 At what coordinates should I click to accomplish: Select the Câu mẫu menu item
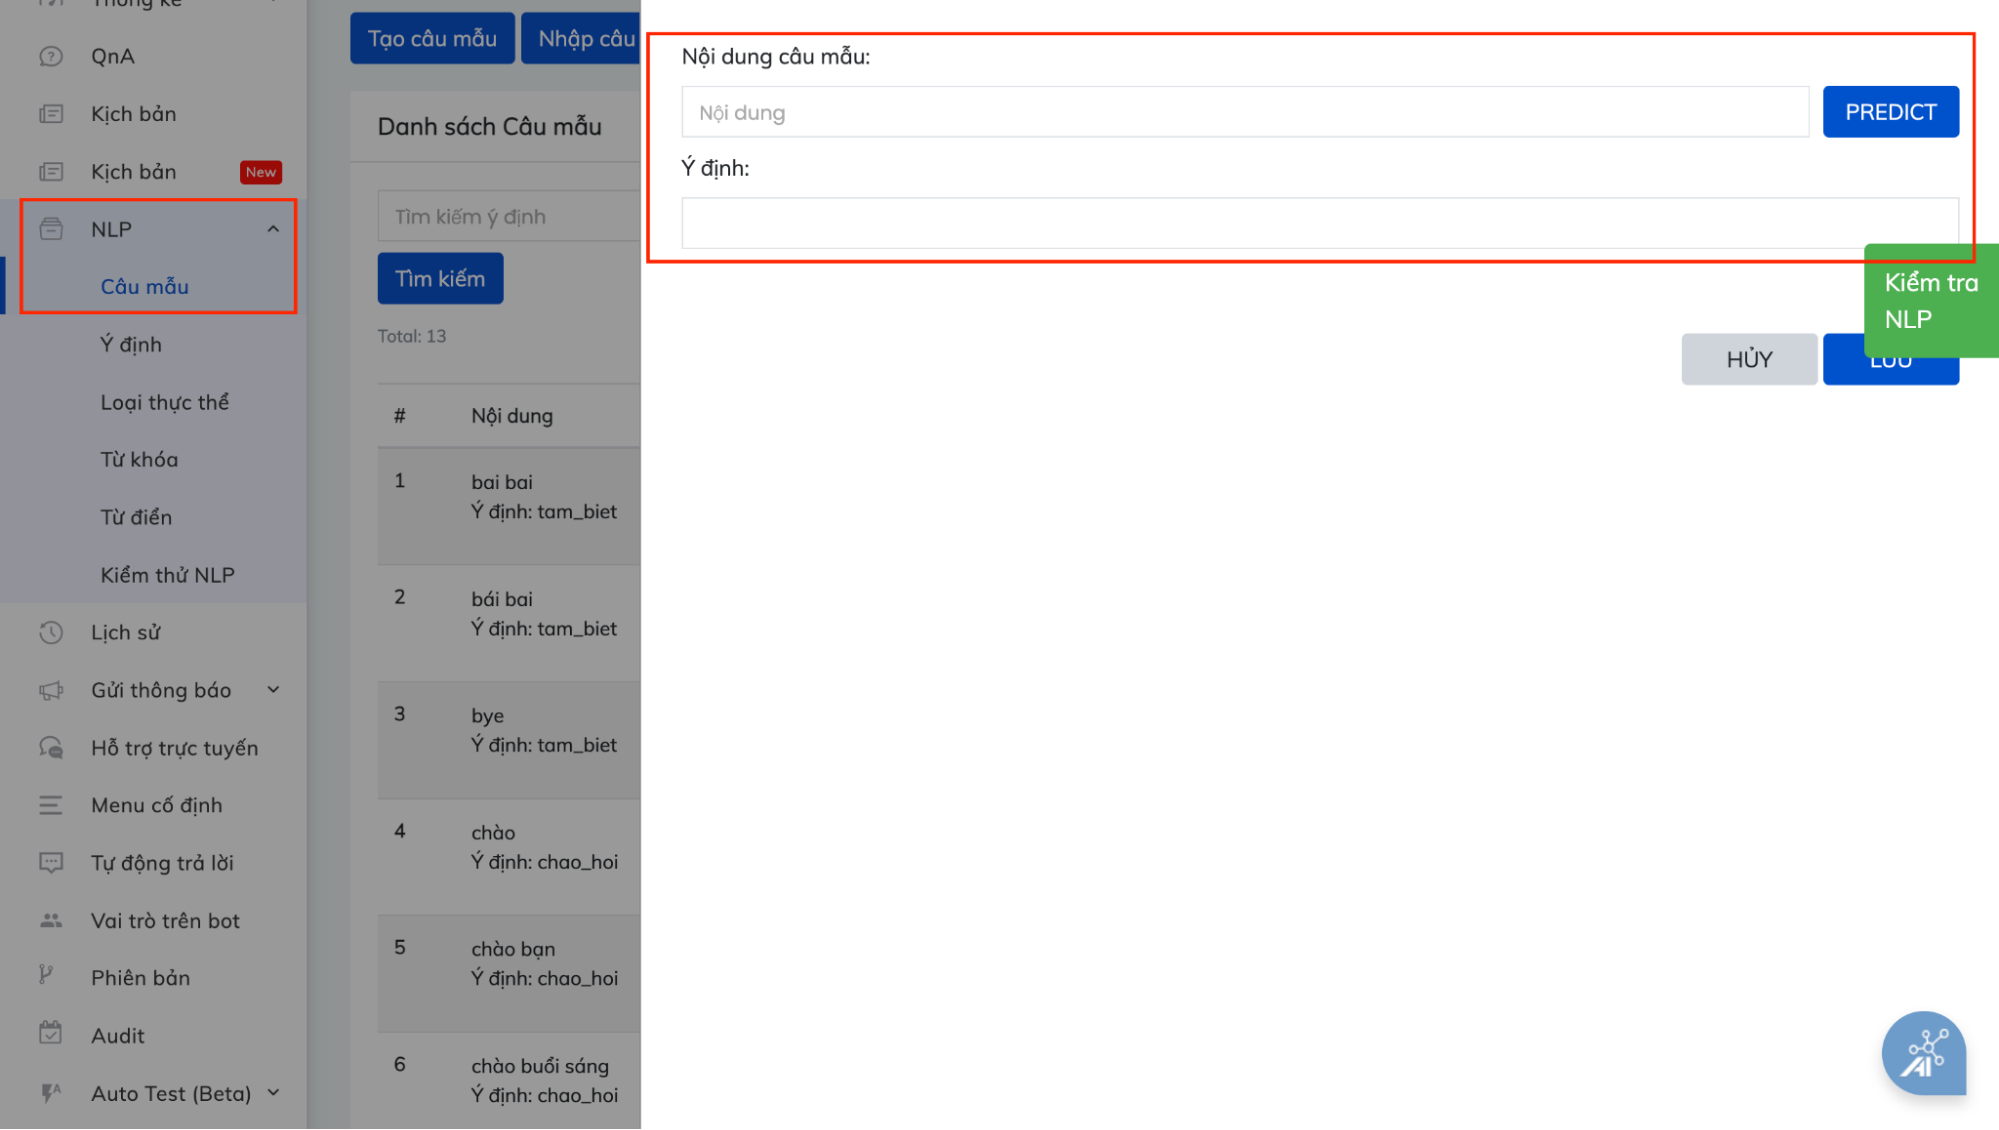pos(145,287)
